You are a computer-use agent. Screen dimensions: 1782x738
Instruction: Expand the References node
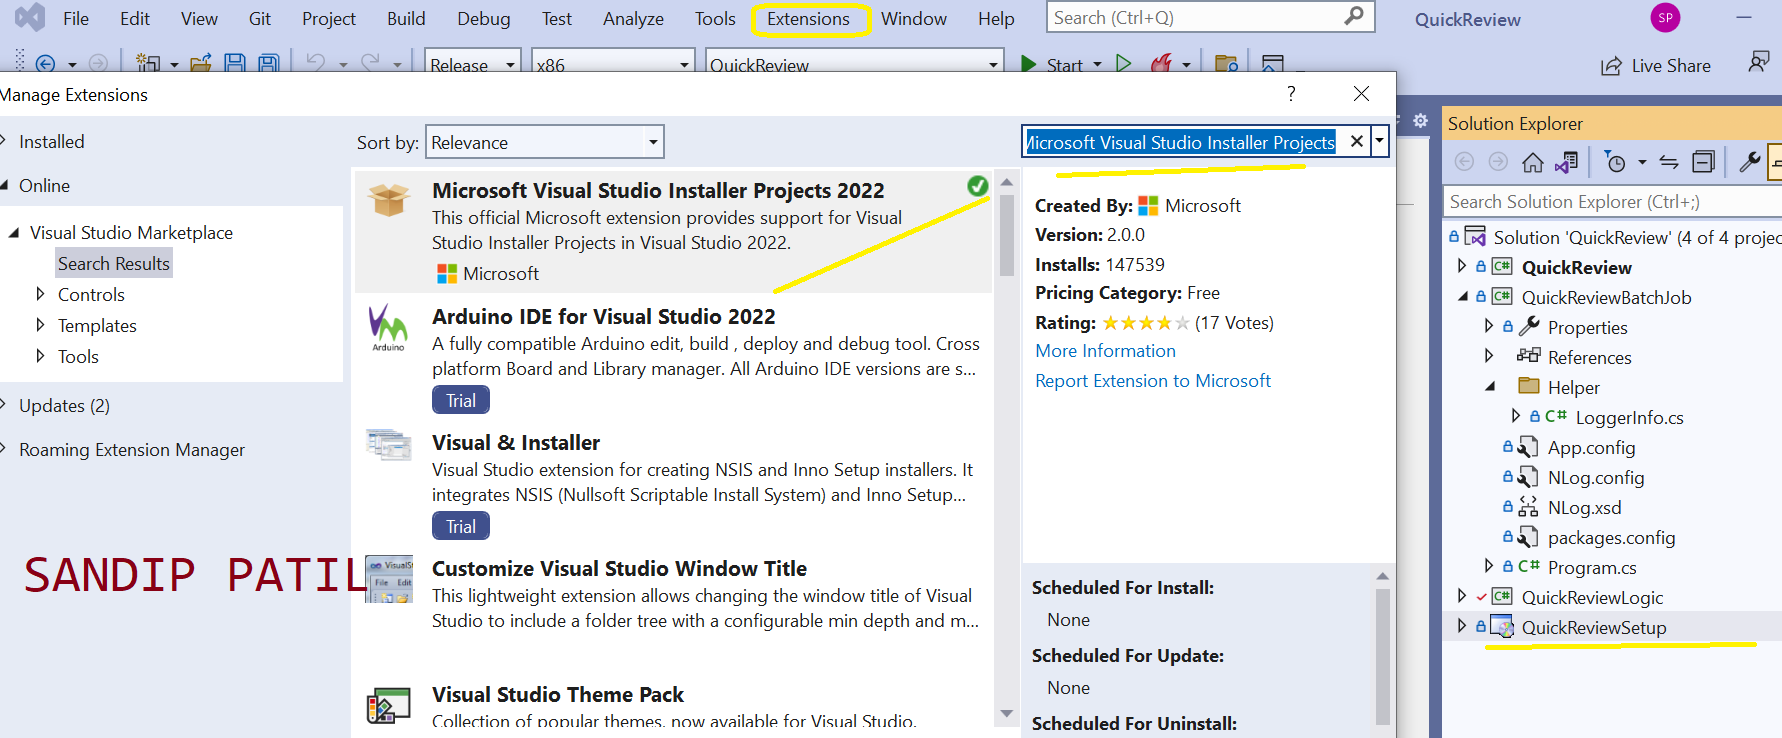click(x=1489, y=356)
